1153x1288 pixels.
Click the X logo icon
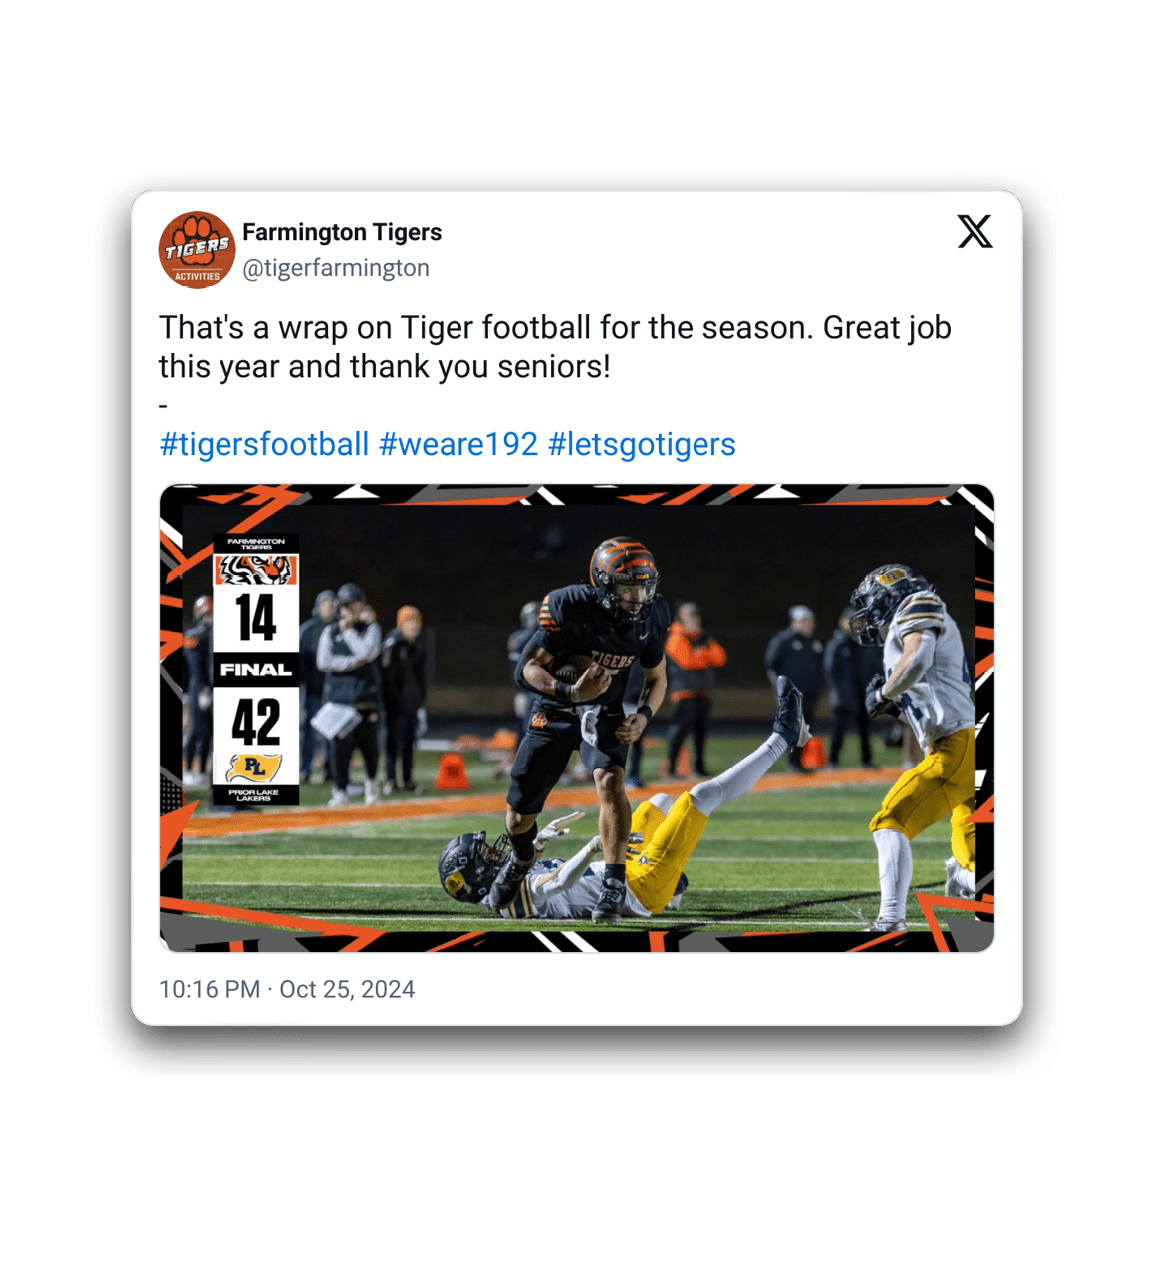[975, 232]
